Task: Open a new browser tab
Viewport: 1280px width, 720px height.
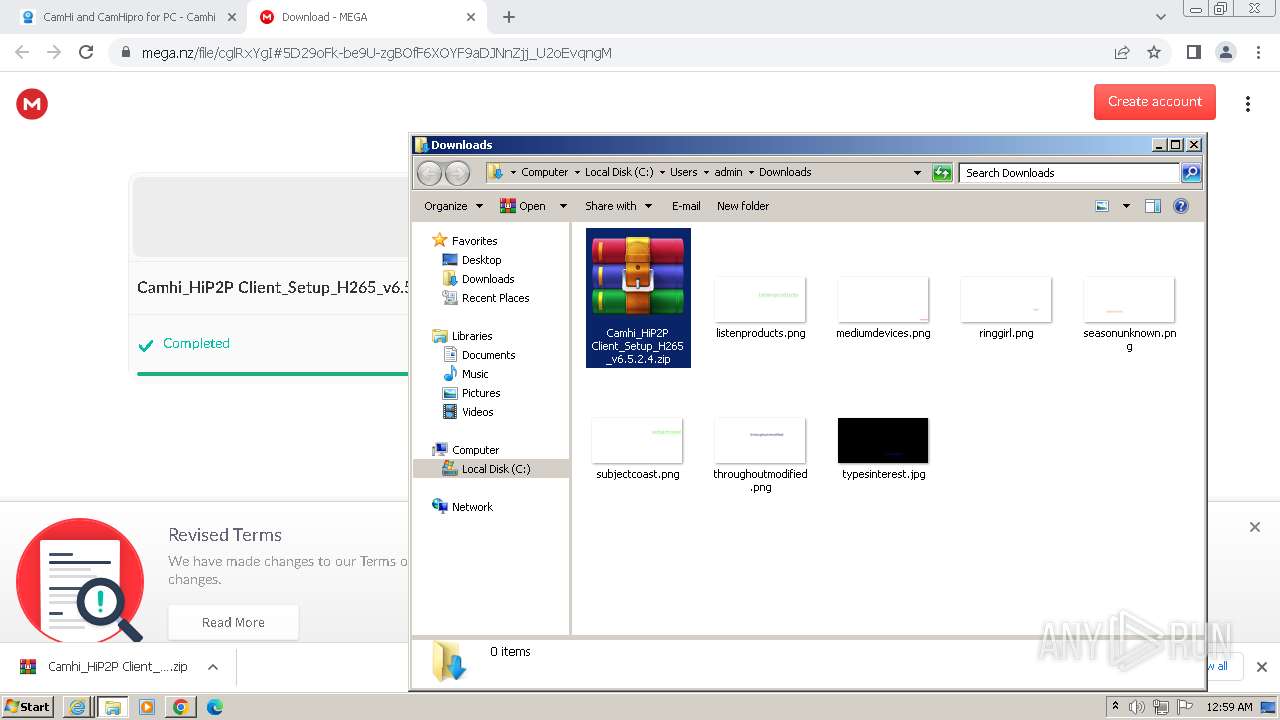Action: 509,17
